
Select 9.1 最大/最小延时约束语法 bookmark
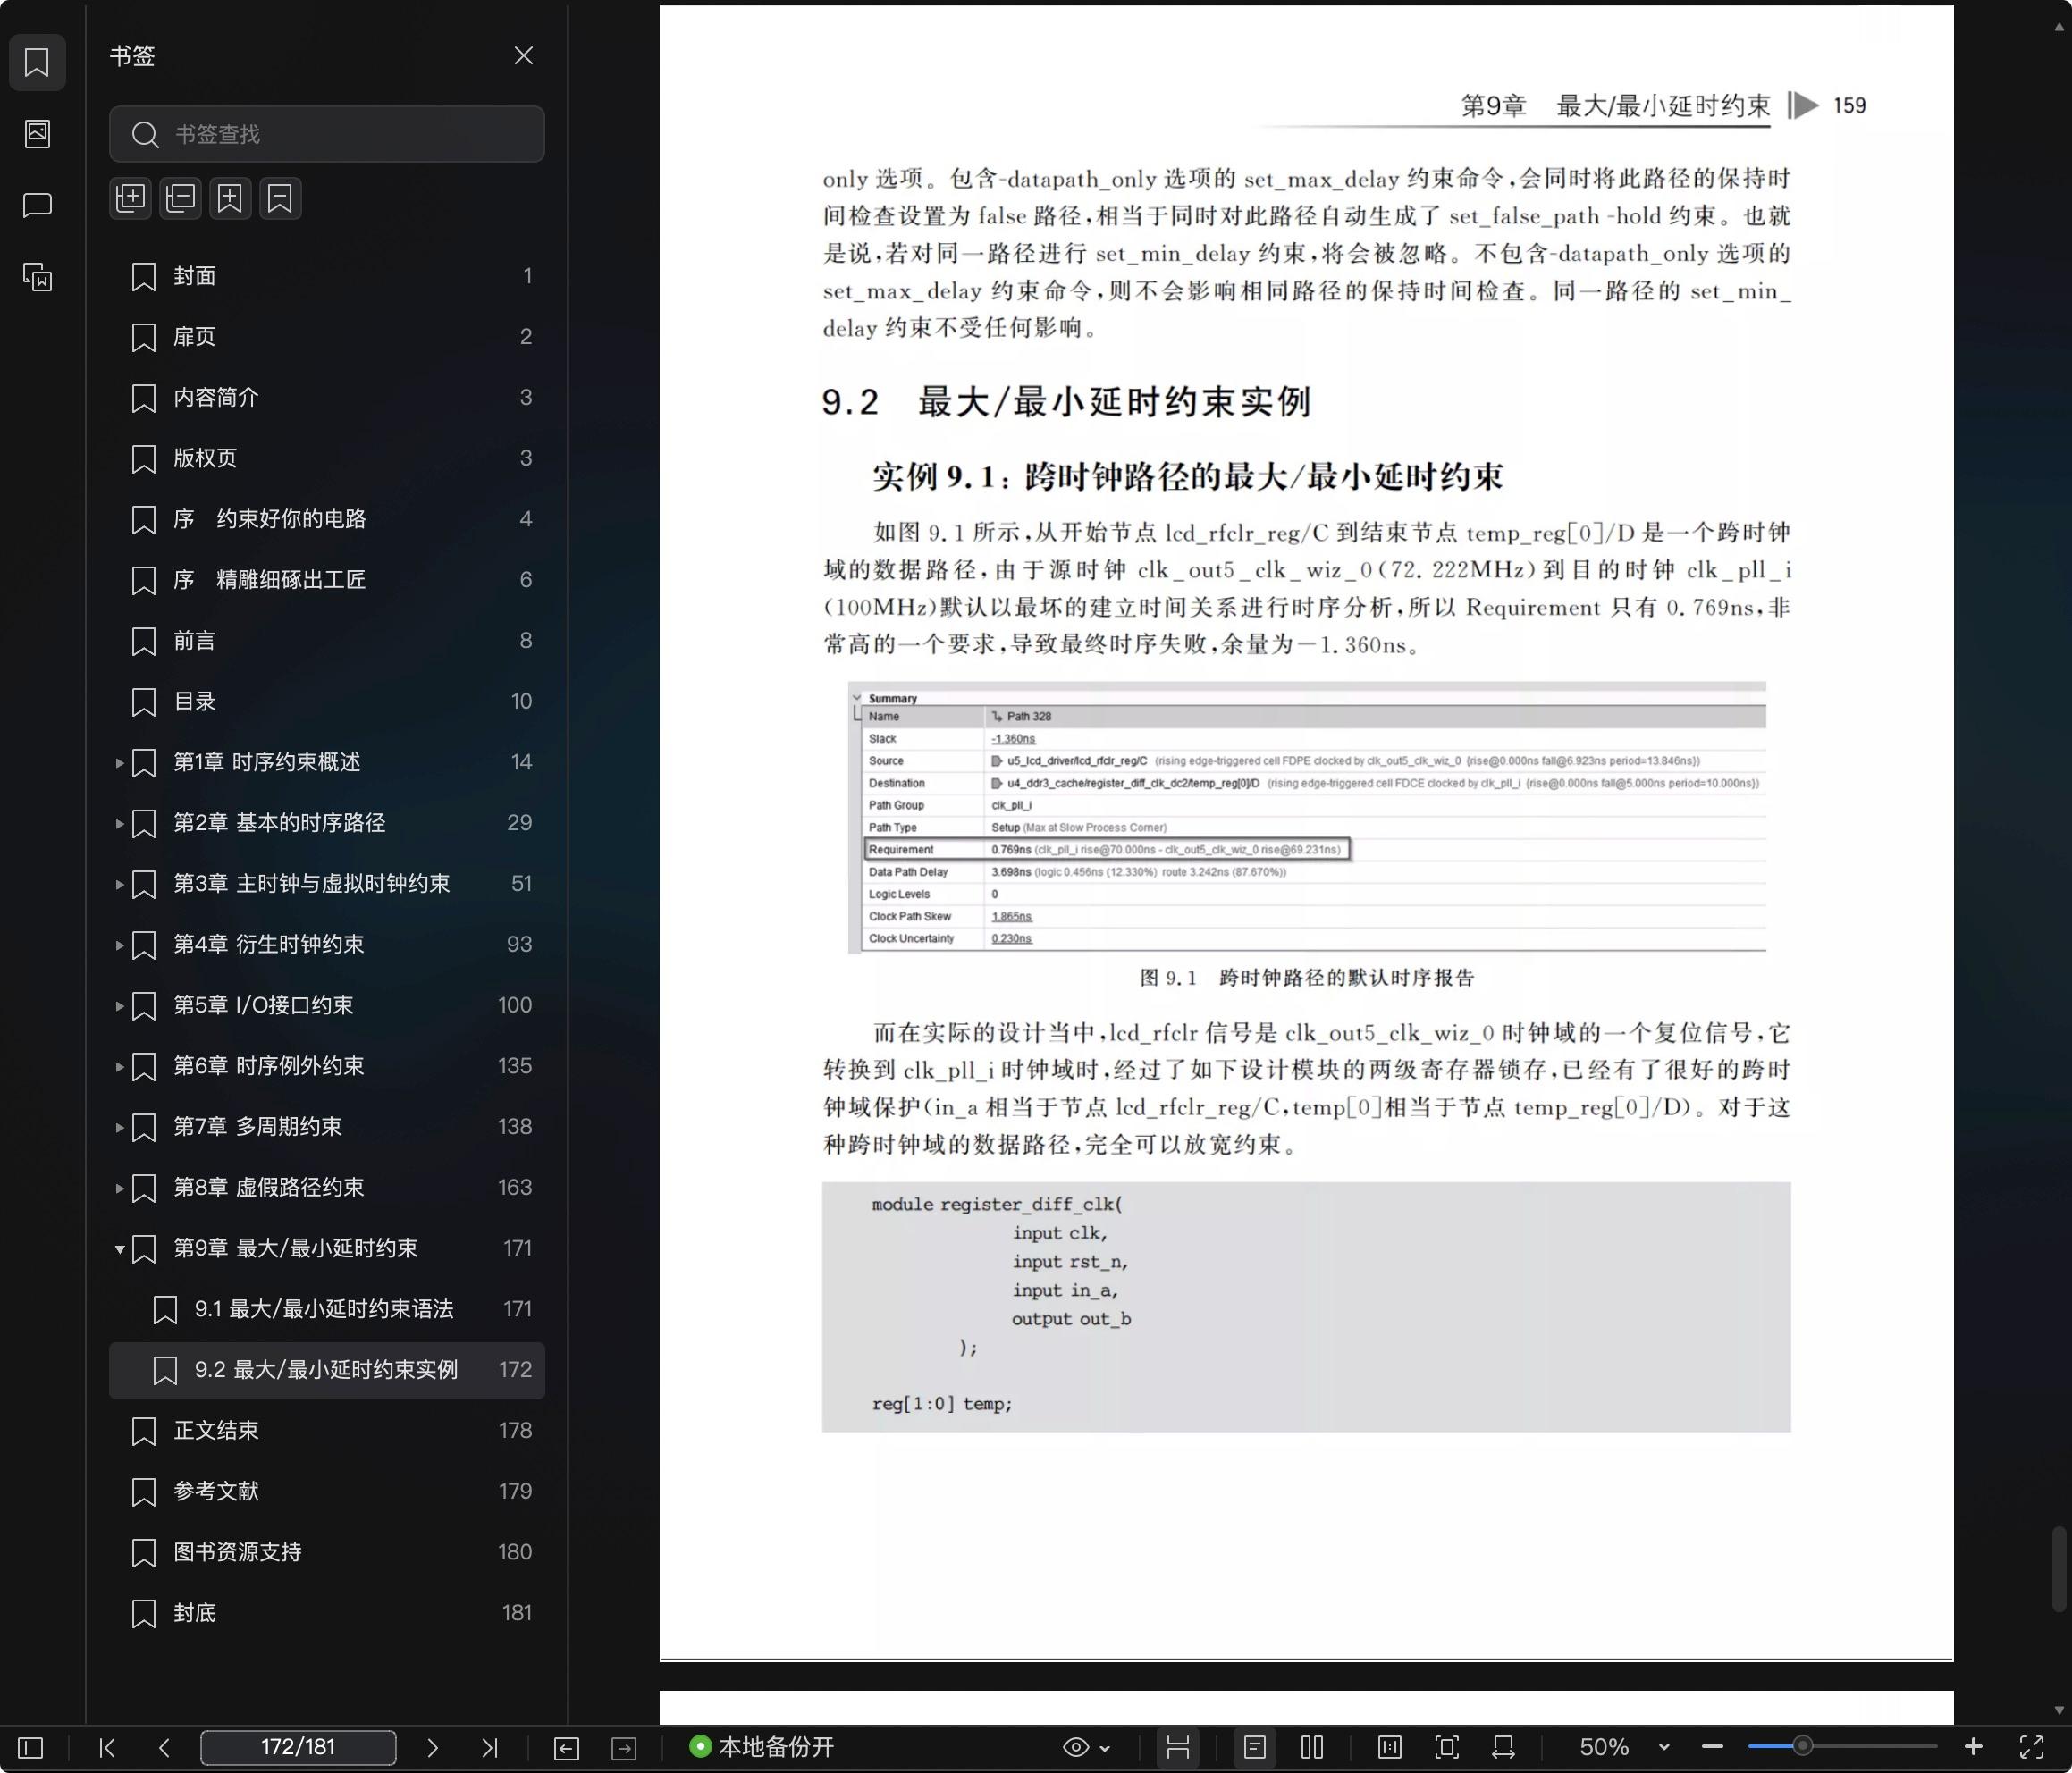(x=327, y=1309)
